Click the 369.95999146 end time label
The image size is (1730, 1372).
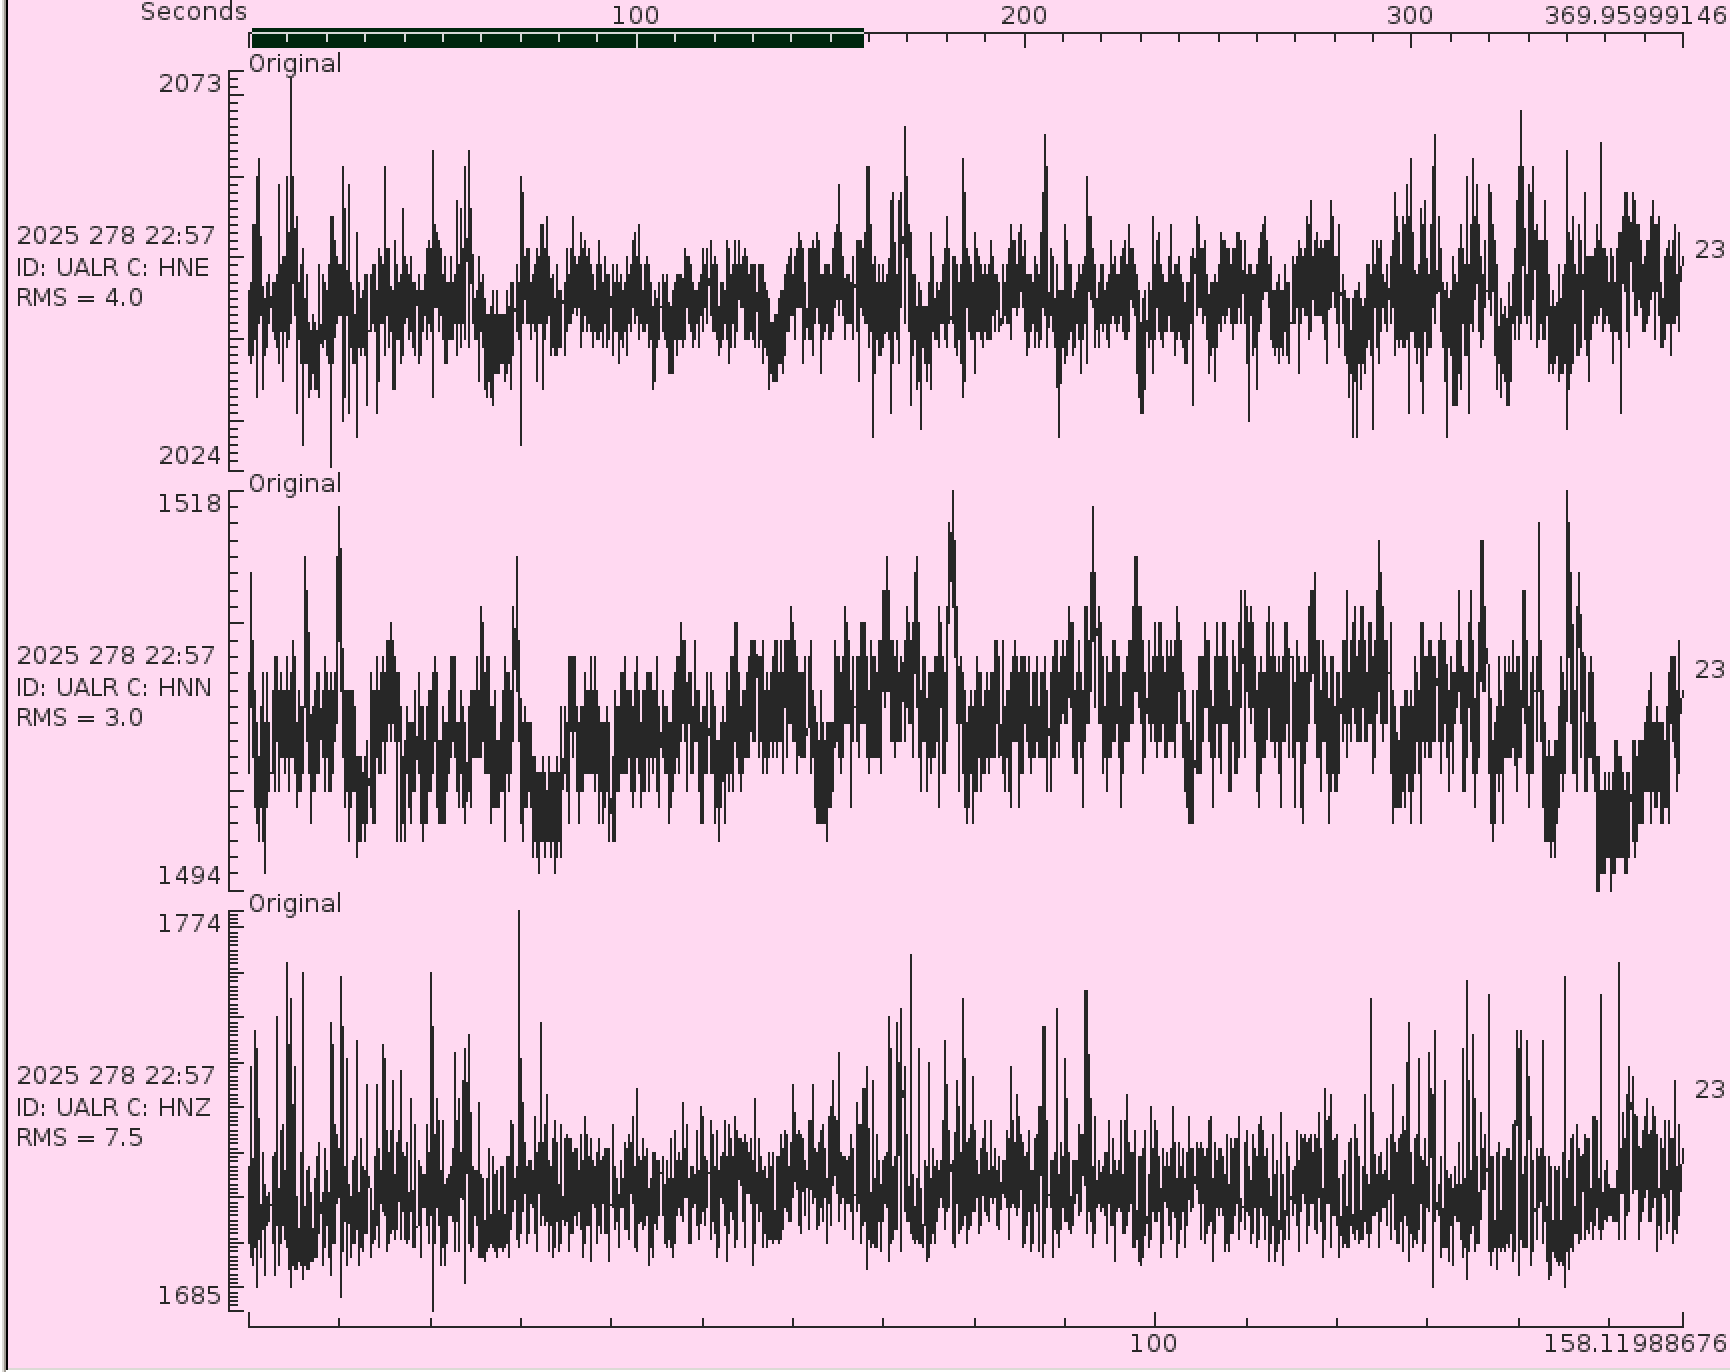[x=1635, y=15]
